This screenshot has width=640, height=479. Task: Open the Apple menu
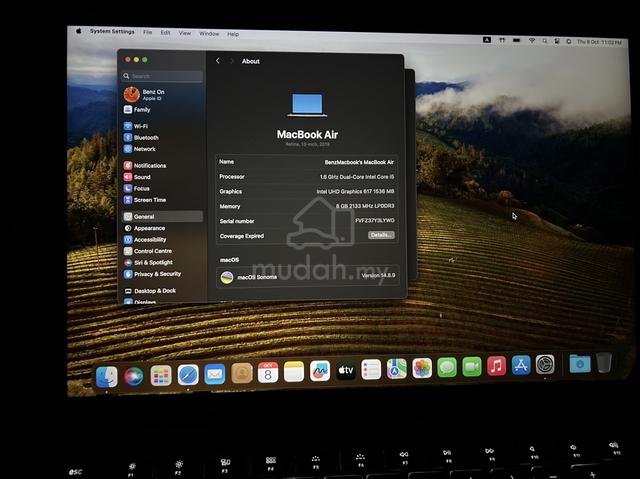(x=78, y=31)
